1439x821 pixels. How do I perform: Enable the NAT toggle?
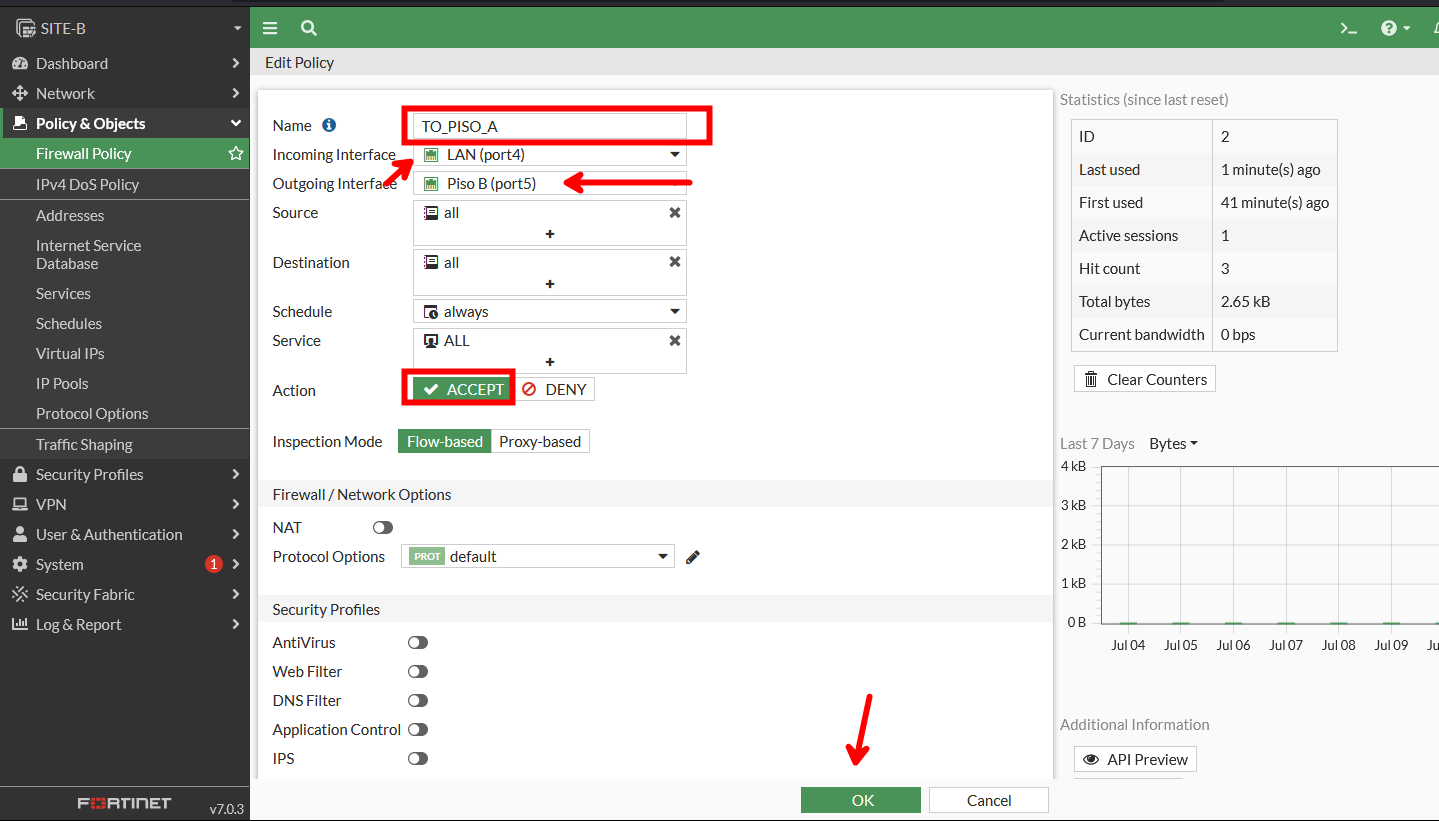pyautogui.click(x=383, y=527)
